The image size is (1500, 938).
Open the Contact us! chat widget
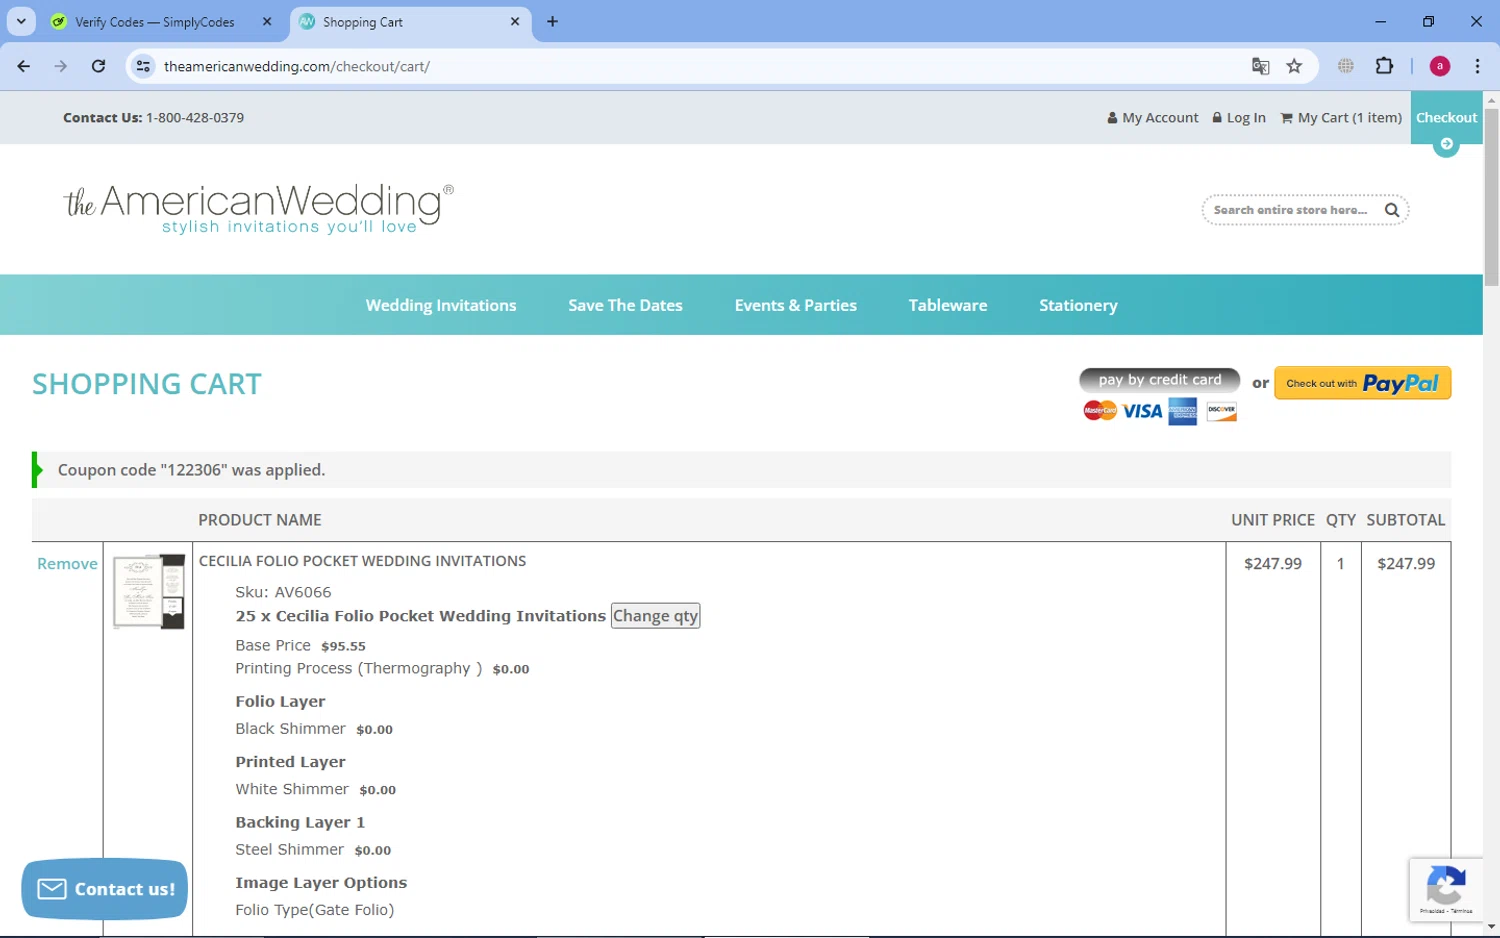coord(104,889)
